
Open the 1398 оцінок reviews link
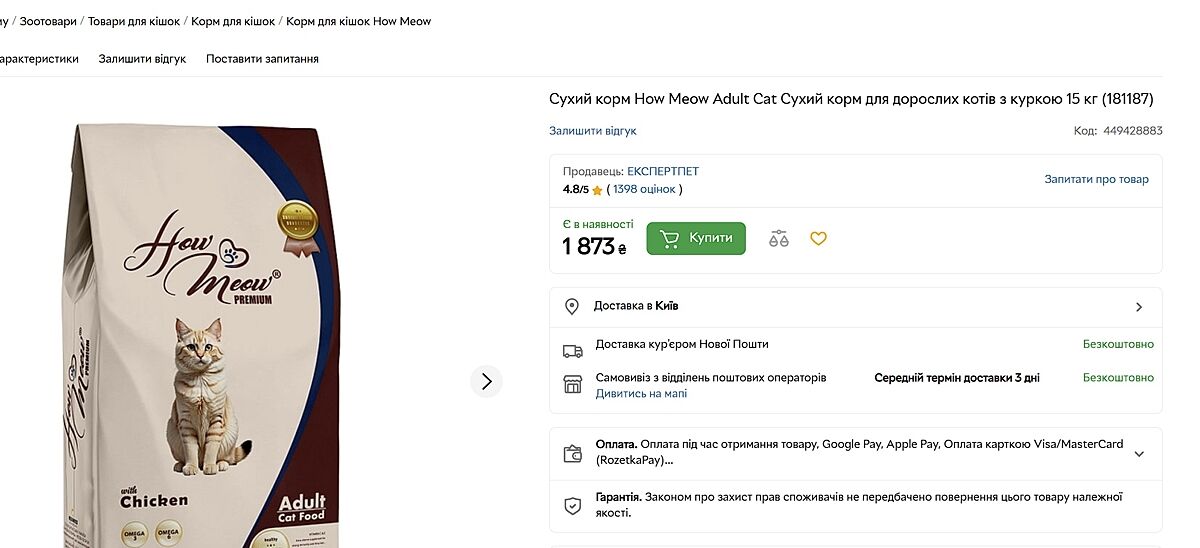(645, 189)
